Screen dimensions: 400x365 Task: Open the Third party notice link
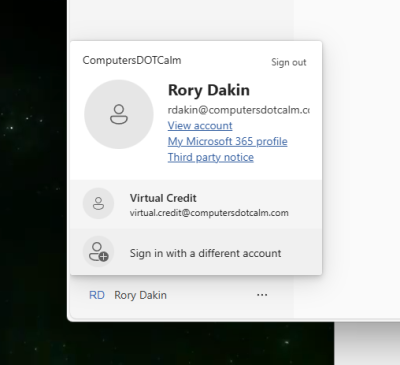pos(211,157)
